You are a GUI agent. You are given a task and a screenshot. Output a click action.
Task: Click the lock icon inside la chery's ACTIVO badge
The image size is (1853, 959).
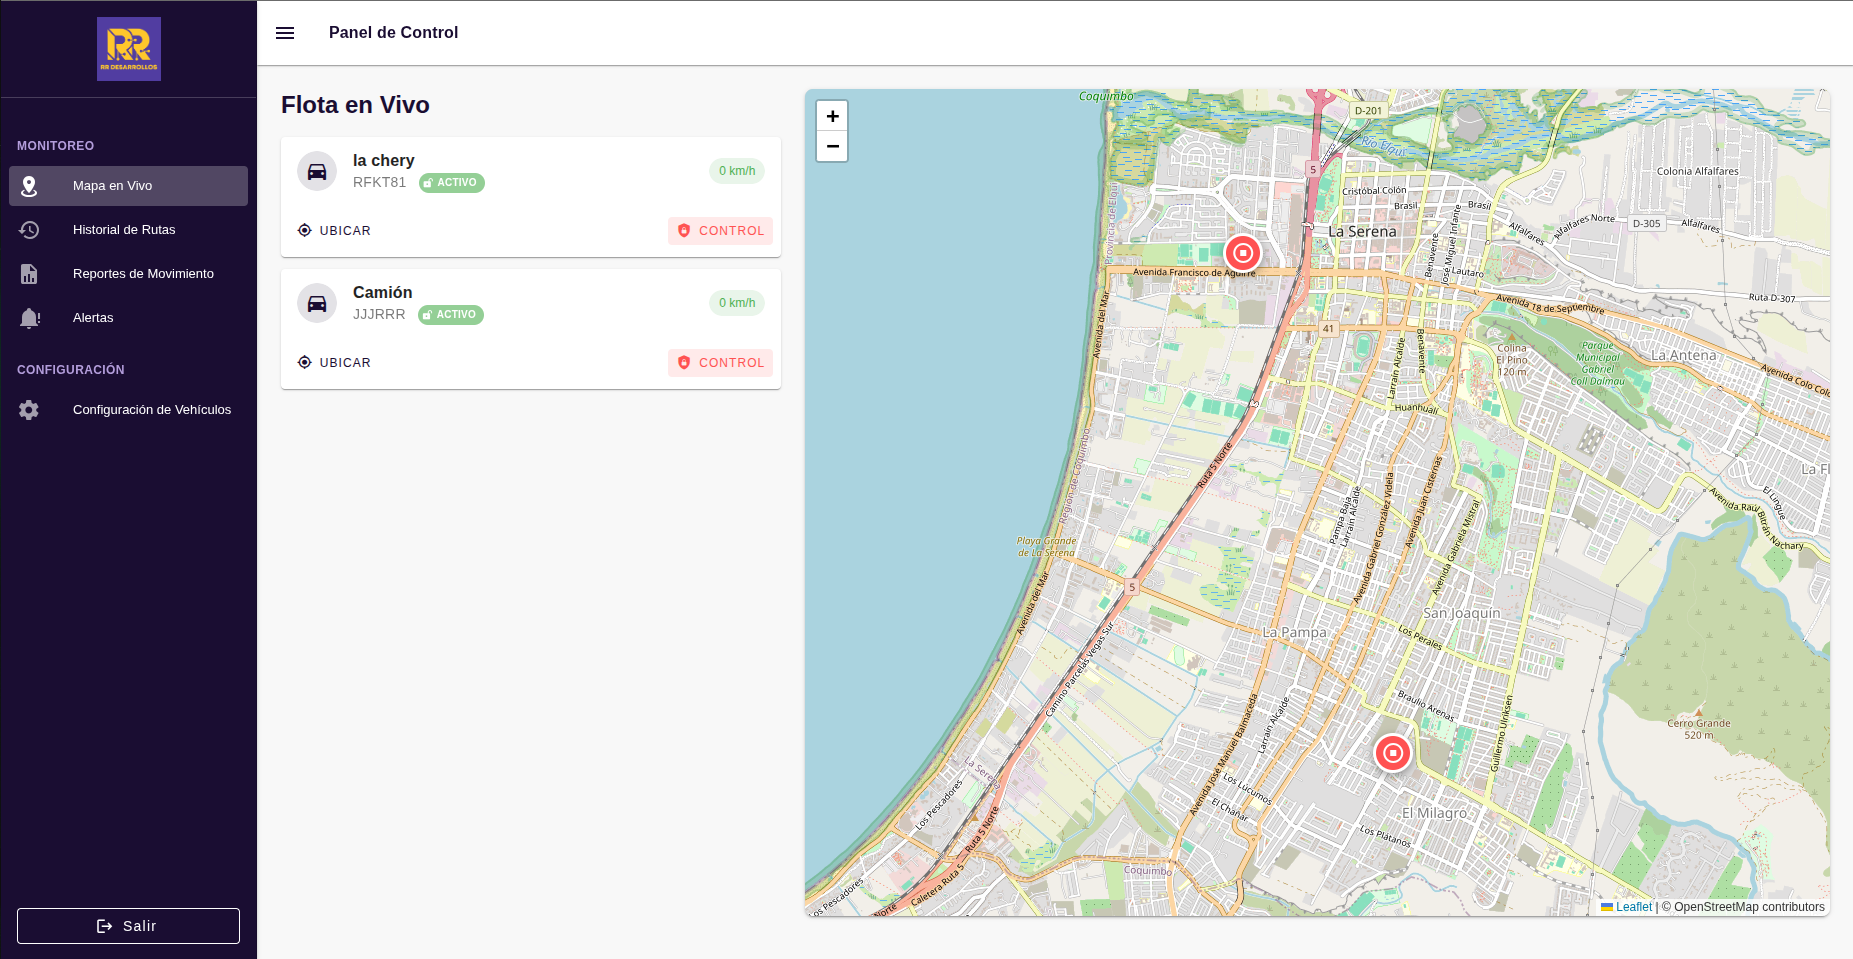point(429,182)
